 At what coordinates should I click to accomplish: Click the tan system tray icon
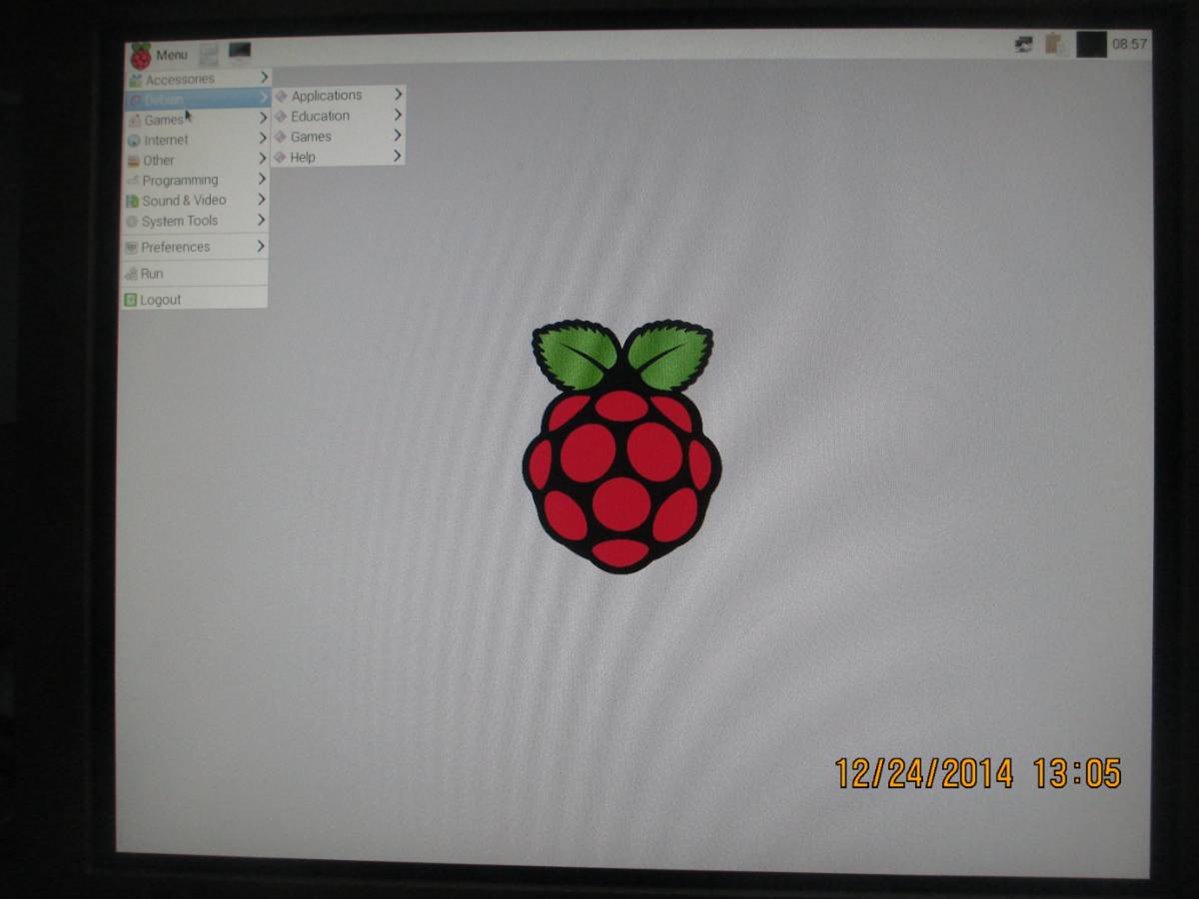click(x=1053, y=46)
